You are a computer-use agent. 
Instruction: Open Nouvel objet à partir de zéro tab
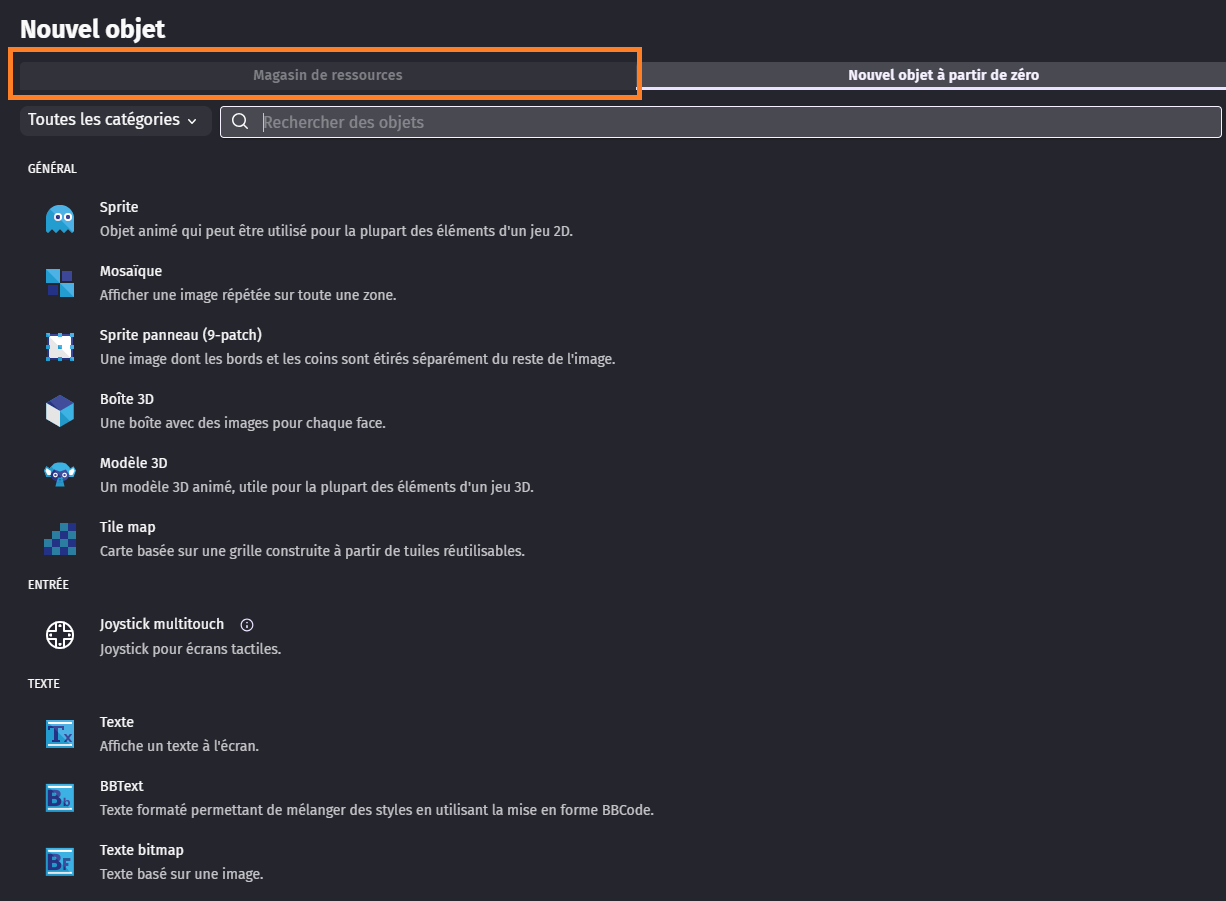[943, 75]
